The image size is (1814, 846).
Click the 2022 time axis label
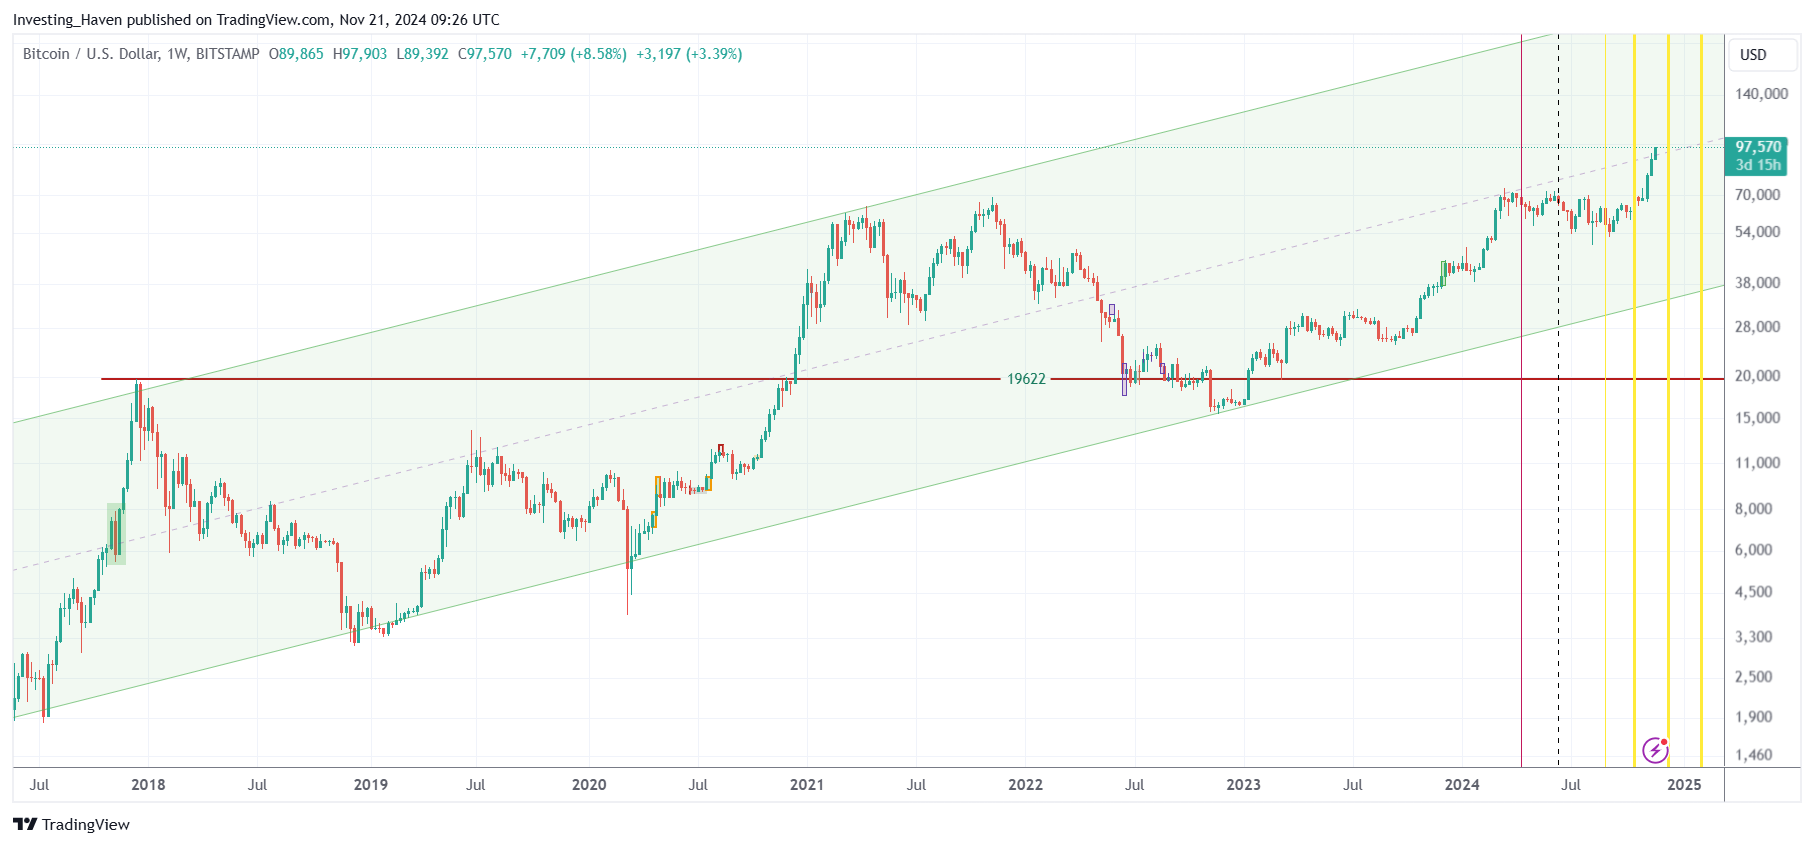(1025, 785)
